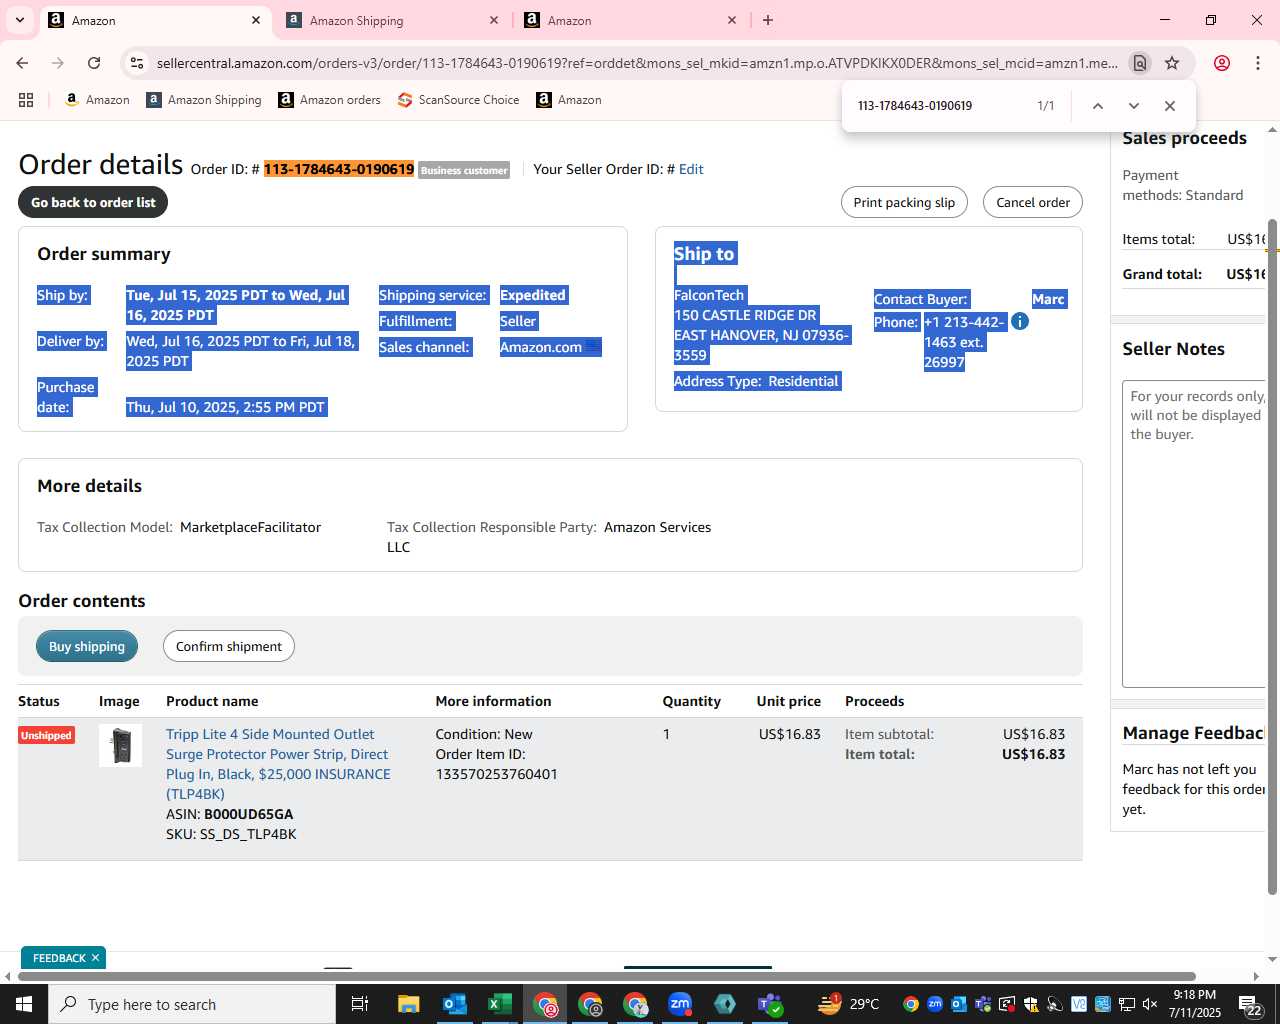Open the Tripp Lite product thumbnail
Image resolution: width=1280 pixels, height=1024 pixels.
coord(121,746)
